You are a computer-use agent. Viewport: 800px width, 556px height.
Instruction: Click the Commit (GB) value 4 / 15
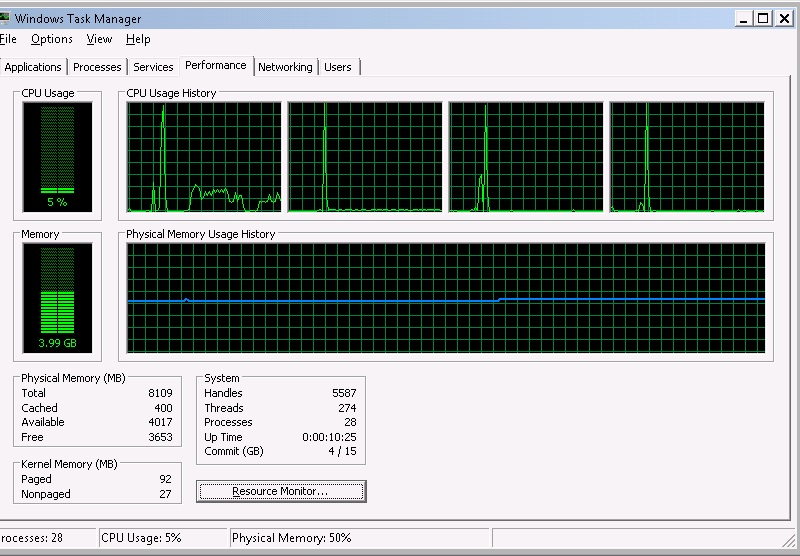point(342,451)
